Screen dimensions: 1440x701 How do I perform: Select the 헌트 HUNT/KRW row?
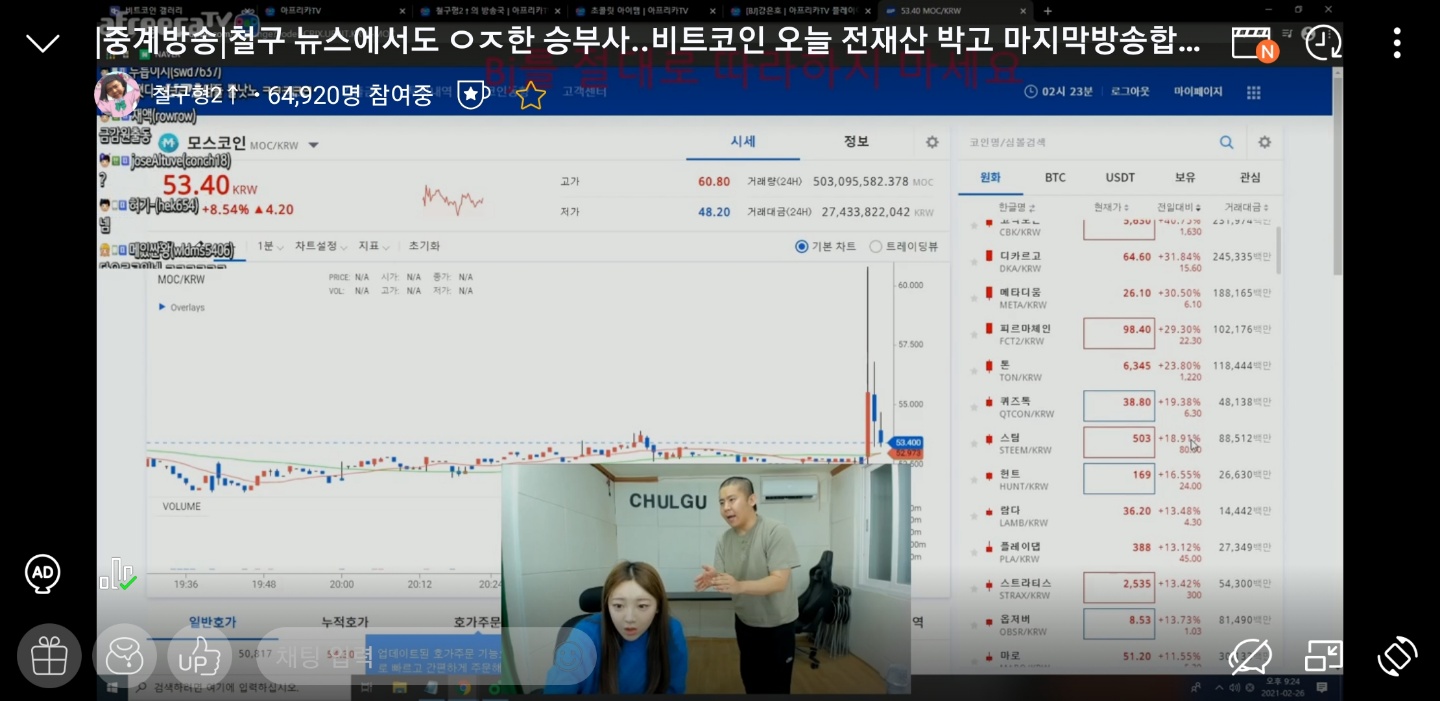coord(1120,479)
